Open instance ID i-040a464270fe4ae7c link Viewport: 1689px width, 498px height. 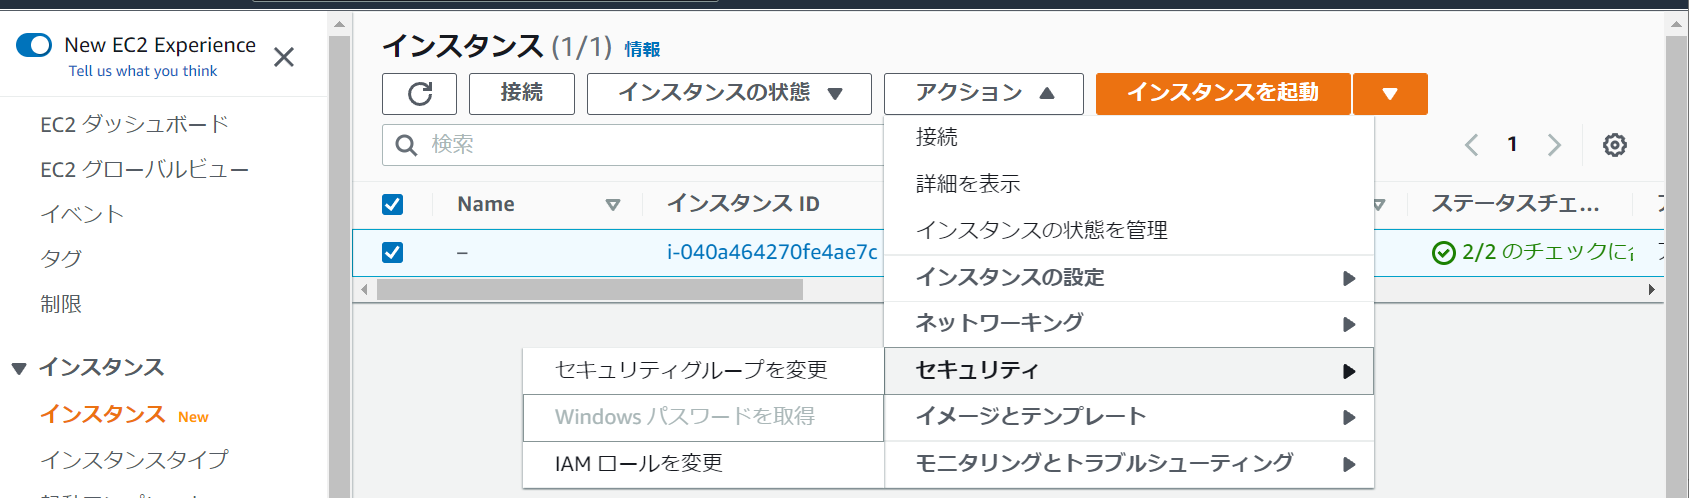772,252
